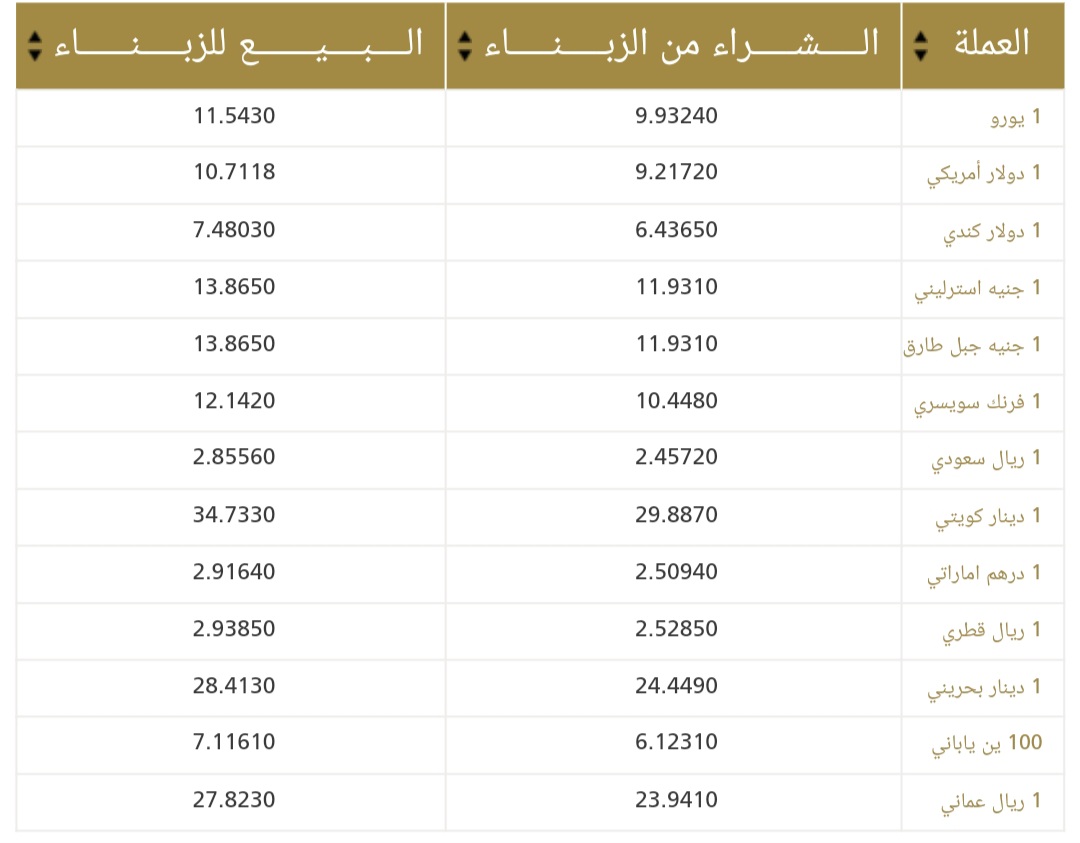Open the 1 درهم اماراتي link
The width and height of the screenshot is (1080, 843).
[x=984, y=574]
